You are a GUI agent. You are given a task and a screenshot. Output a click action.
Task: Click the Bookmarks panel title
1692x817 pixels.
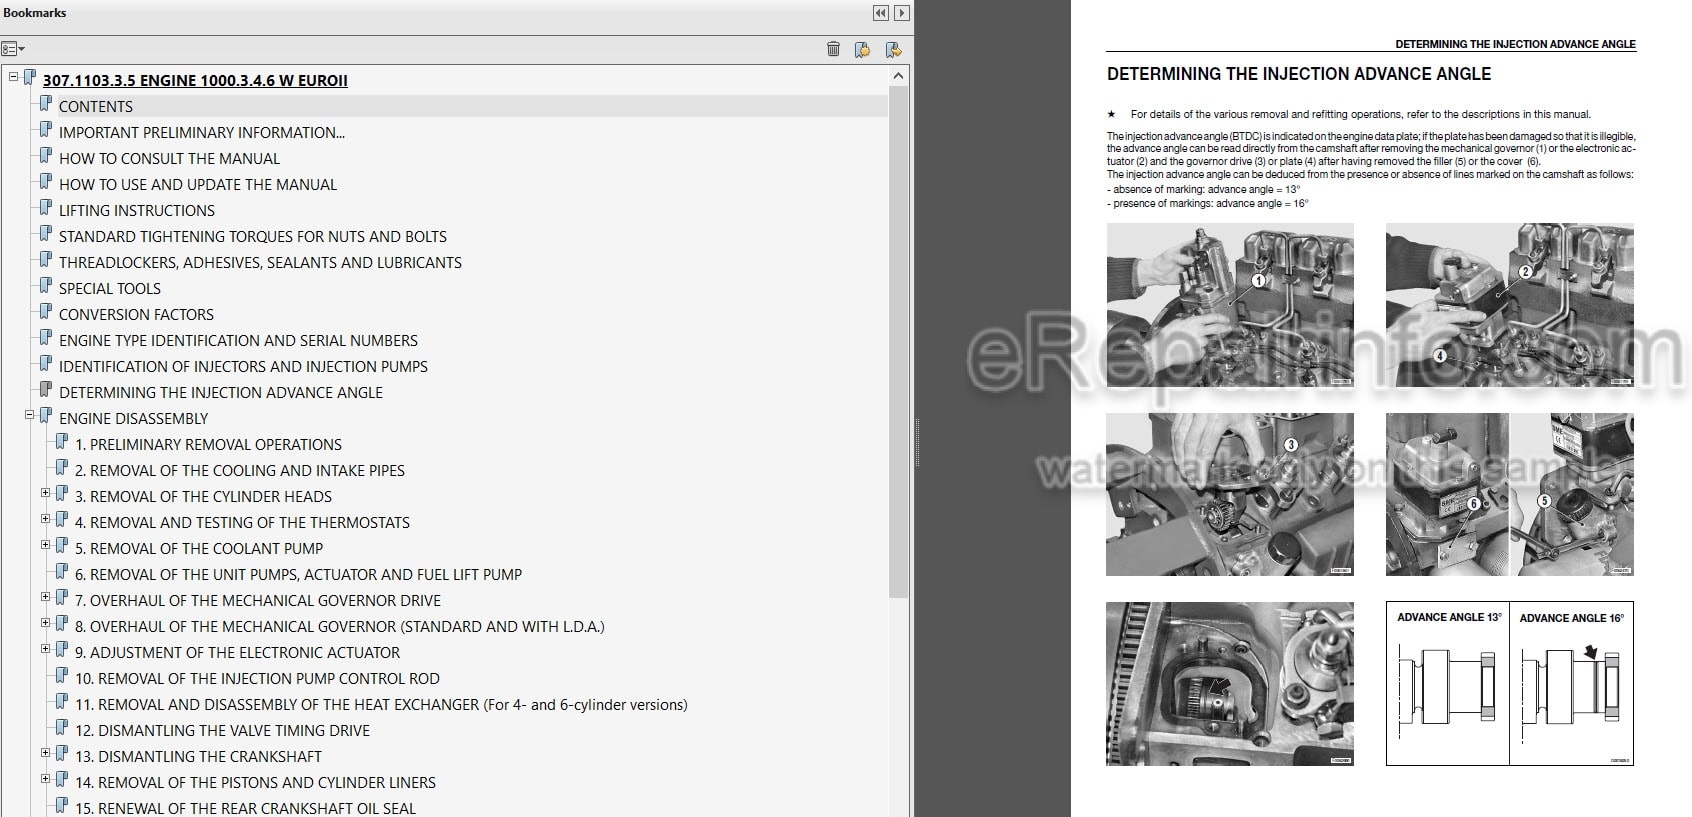(x=35, y=13)
